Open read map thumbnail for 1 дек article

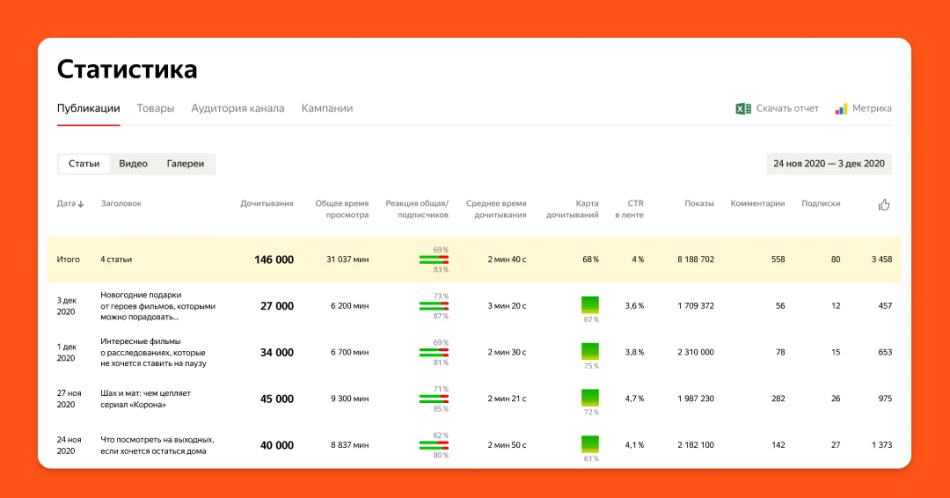[x=590, y=351]
